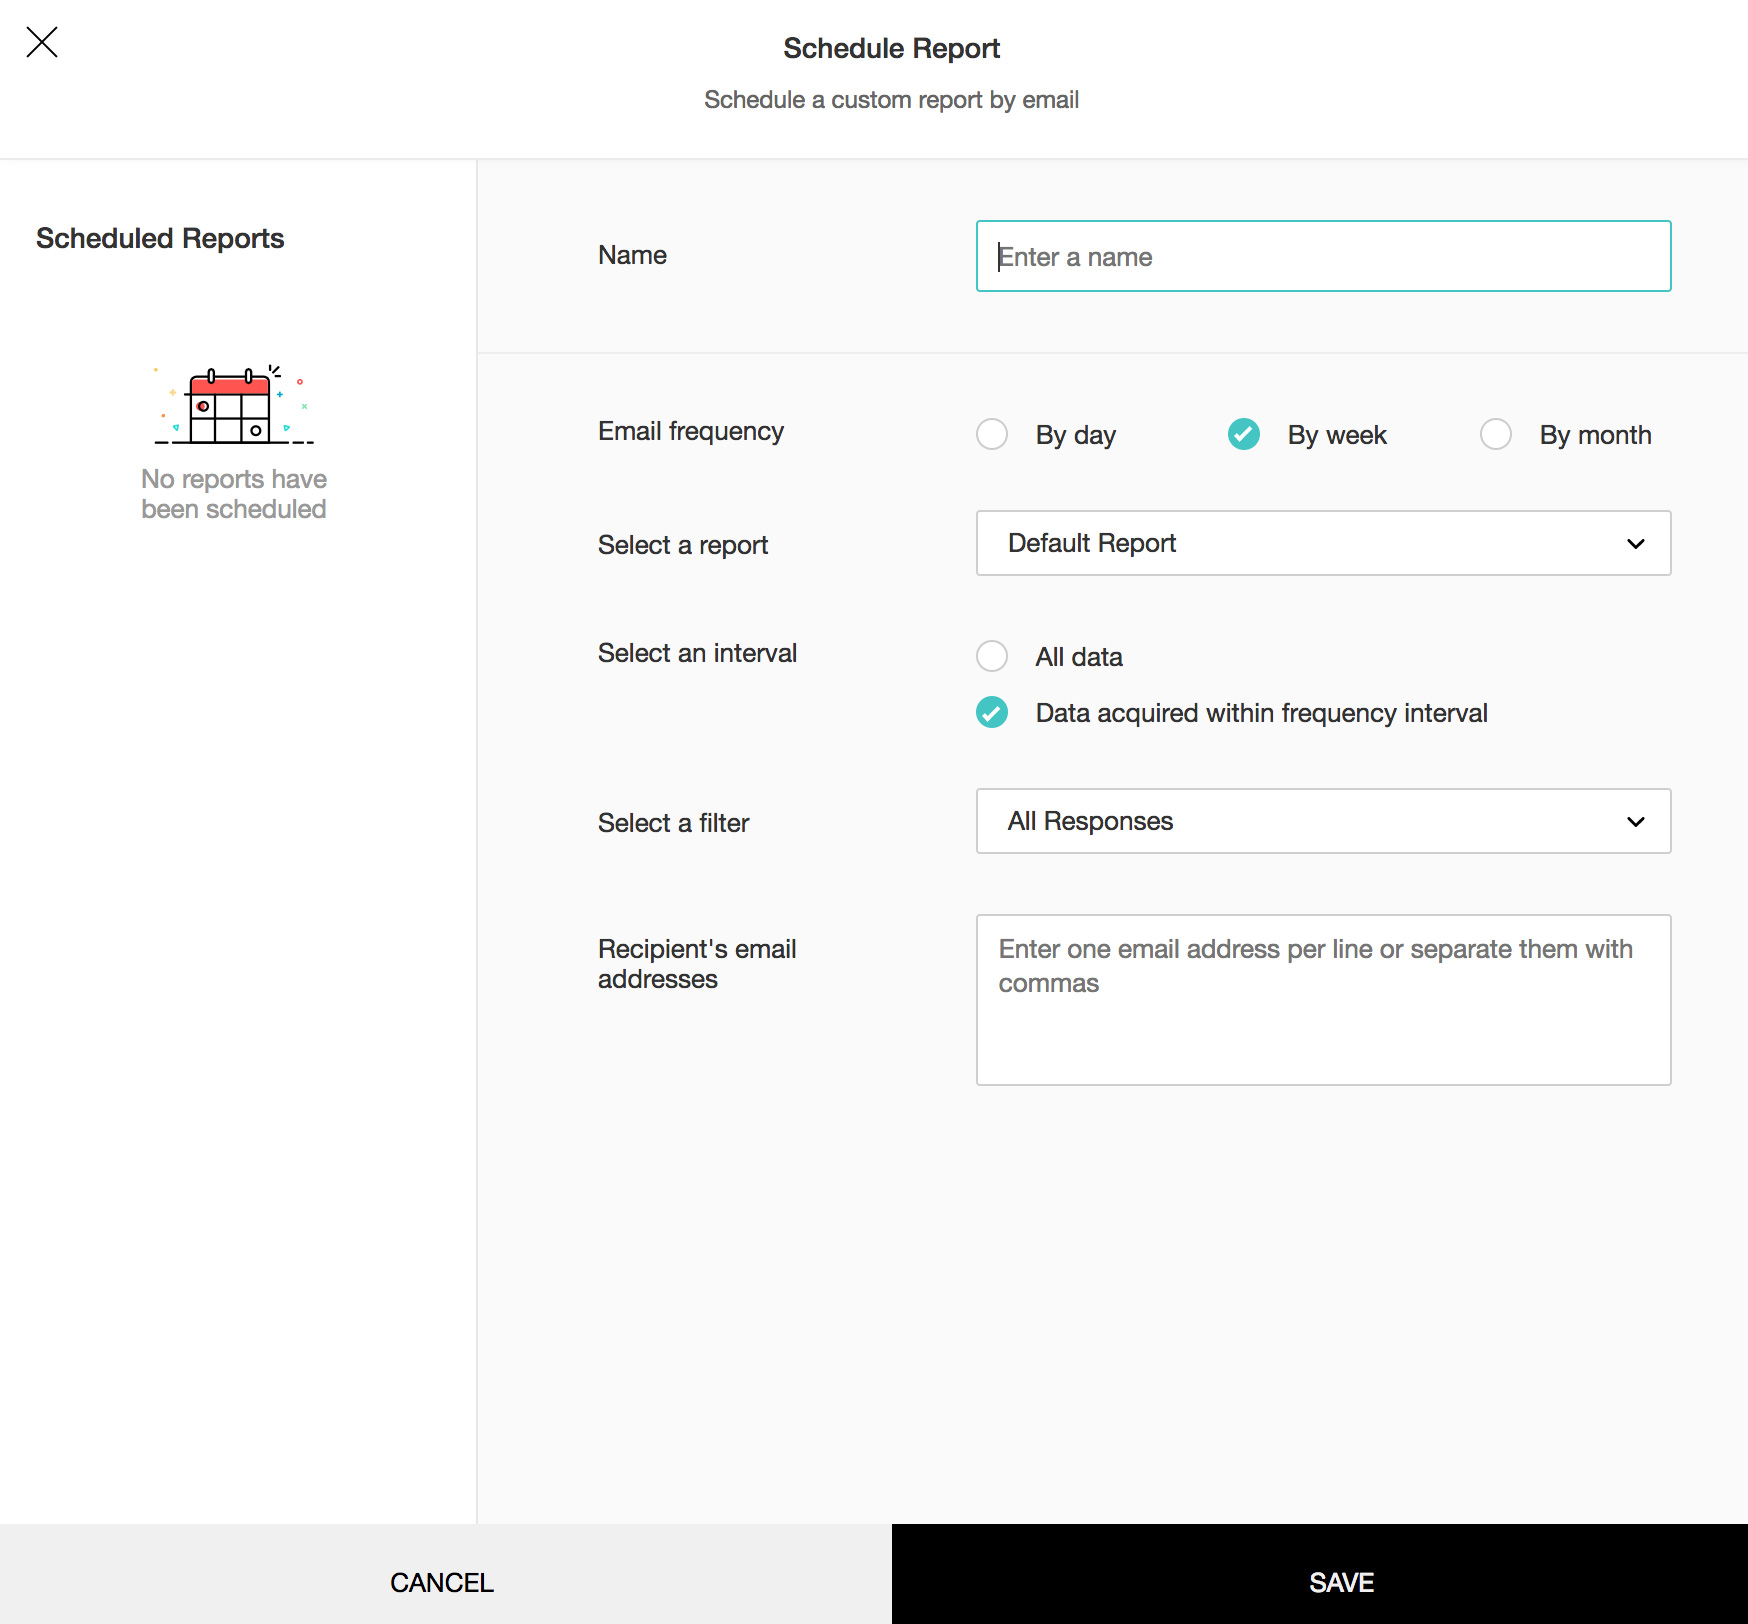Click the calendar illustration in Scheduled Reports
The width and height of the screenshot is (1748, 1624).
(233, 406)
